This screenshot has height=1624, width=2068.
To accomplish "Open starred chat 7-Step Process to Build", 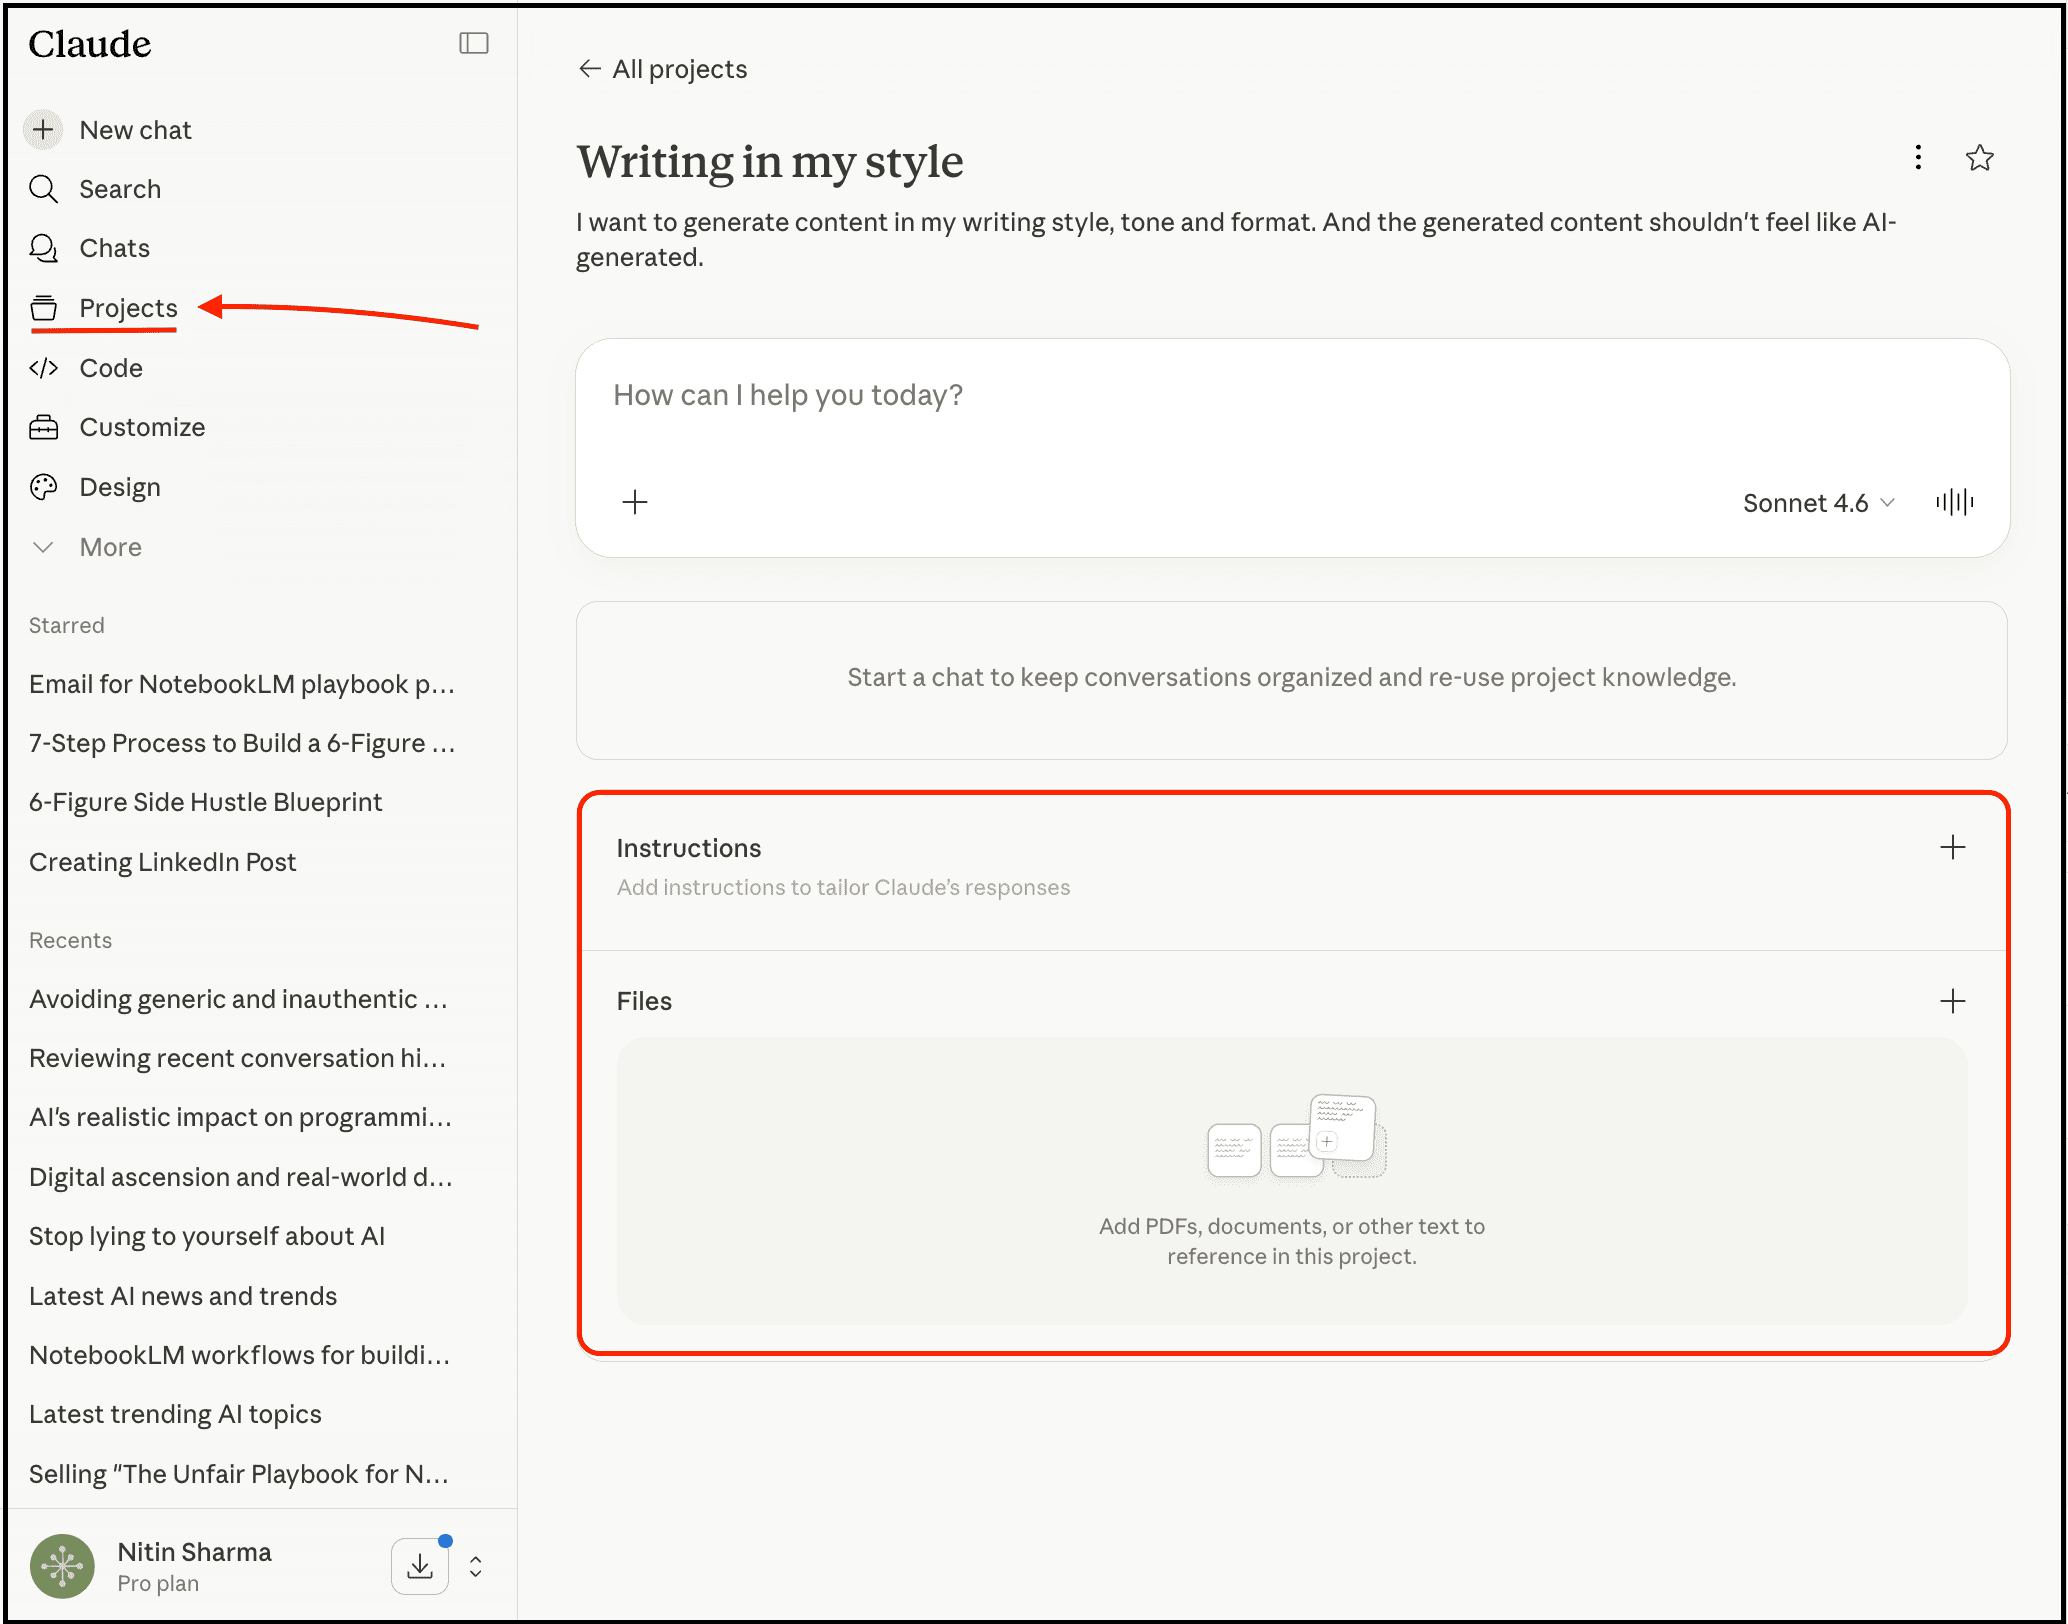I will [x=242, y=743].
